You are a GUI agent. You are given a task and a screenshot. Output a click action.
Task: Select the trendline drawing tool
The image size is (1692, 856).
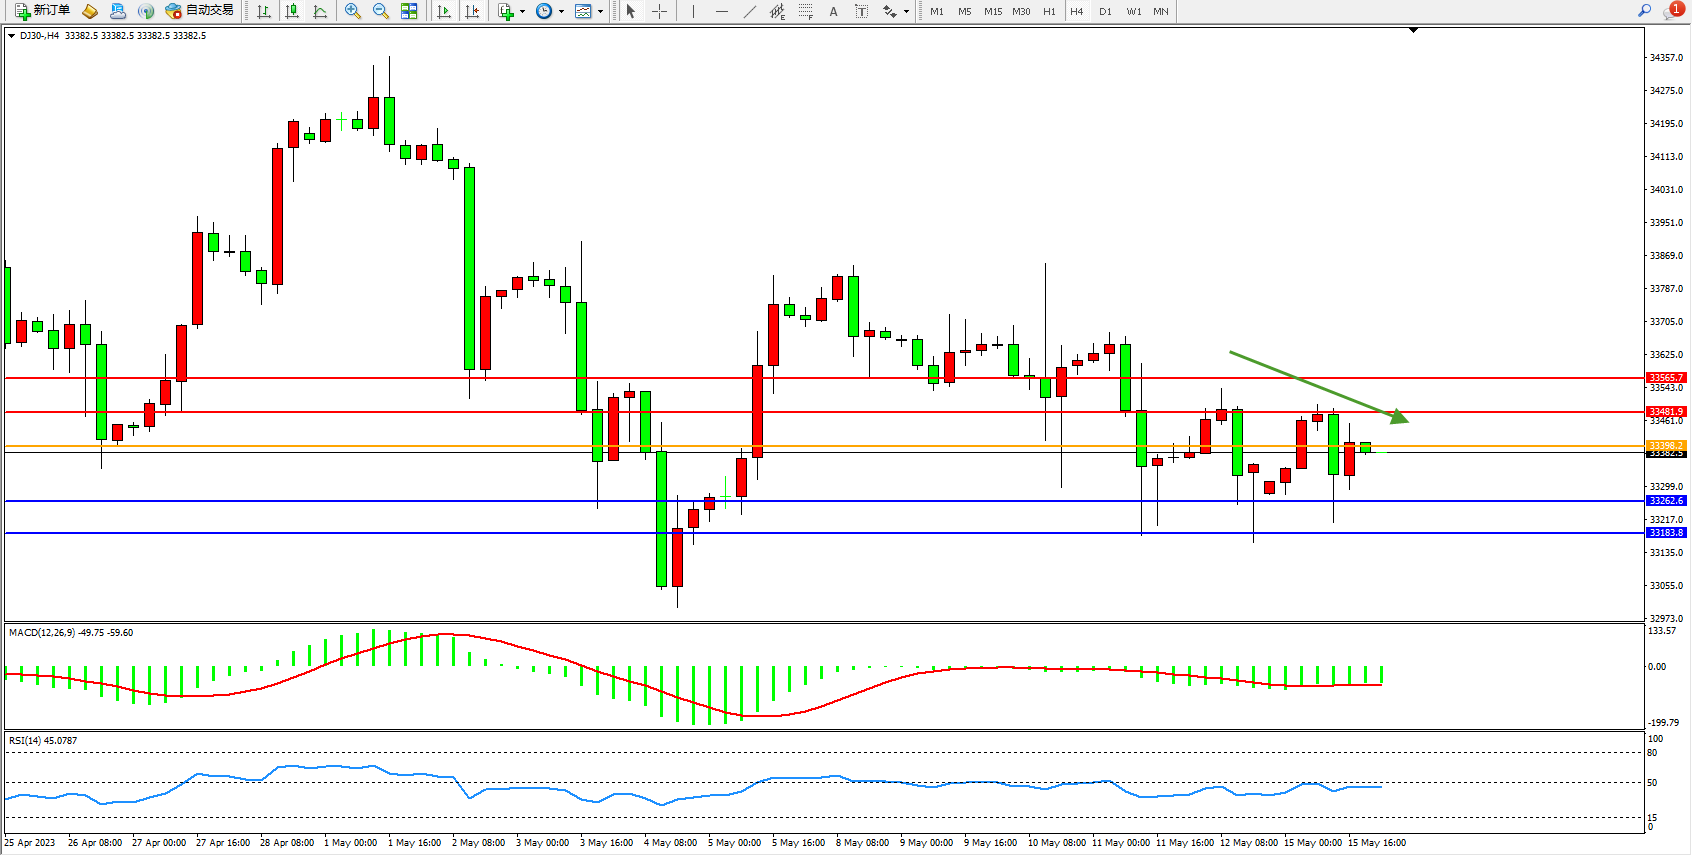point(750,11)
